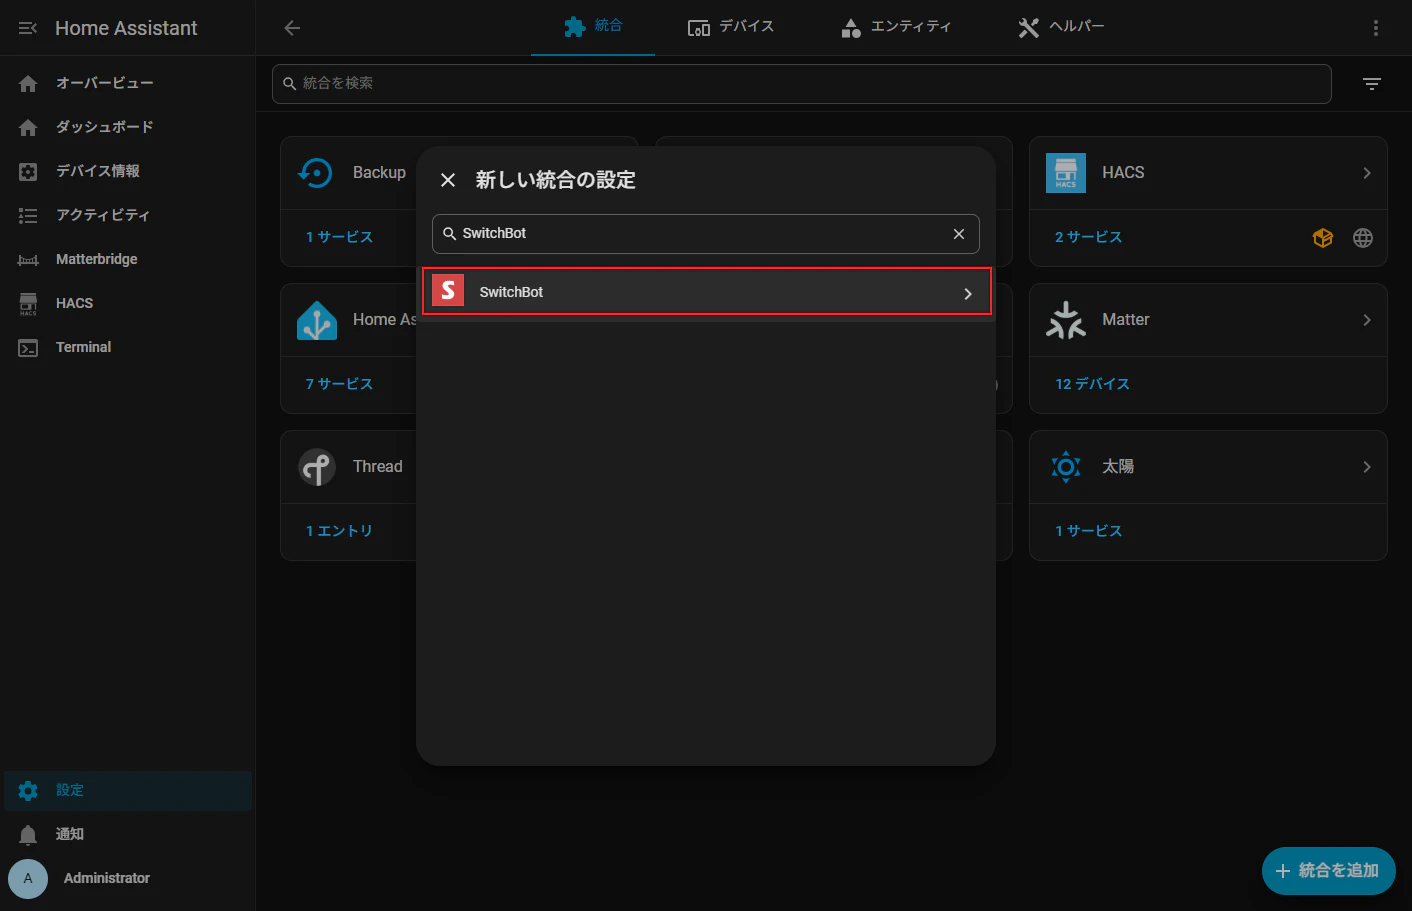Click the Sun integration icon
The height and width of the screenshot is (911, 1412).
pyautogui.click(x=1066, y=467)
